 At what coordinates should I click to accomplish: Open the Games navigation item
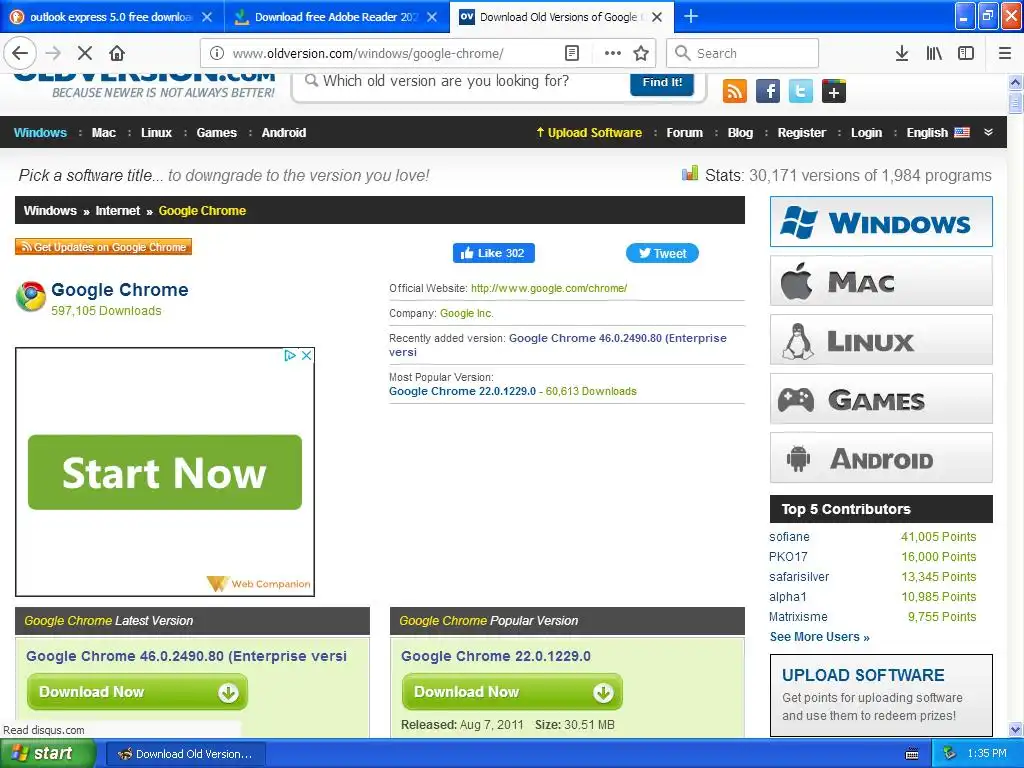tap(217, 133)
